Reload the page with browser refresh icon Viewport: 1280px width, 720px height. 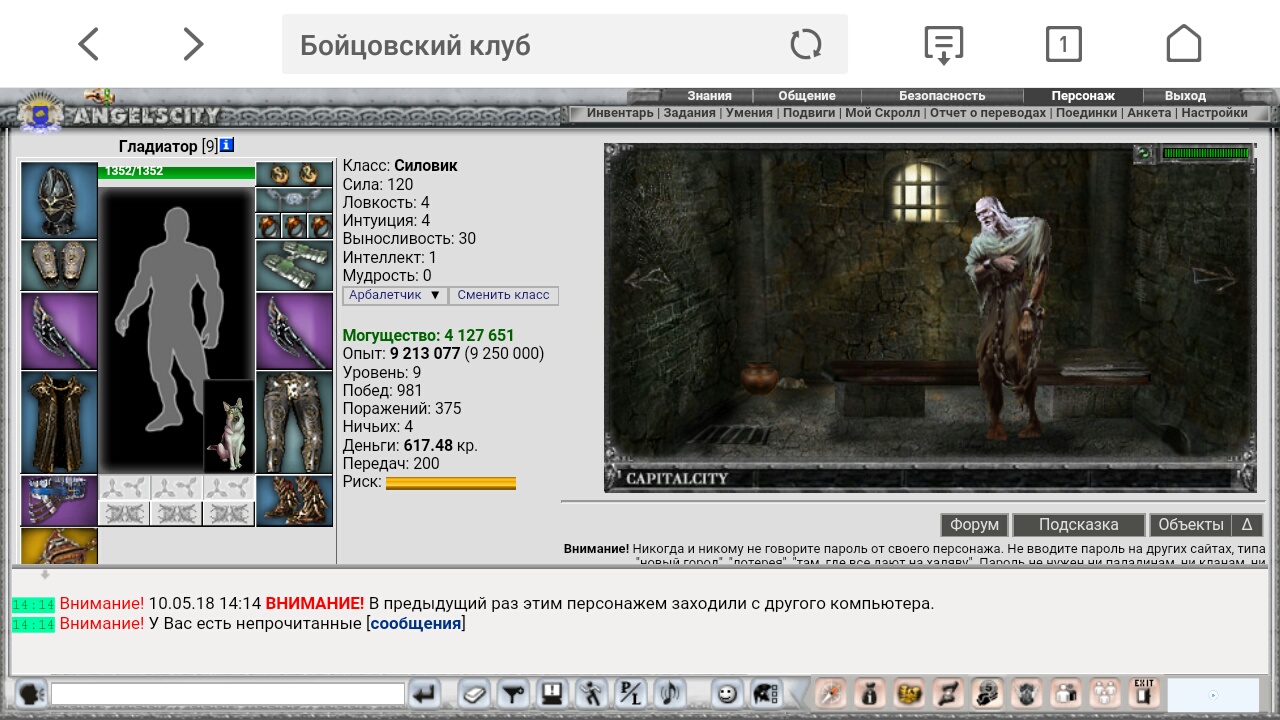click(806, 44)
